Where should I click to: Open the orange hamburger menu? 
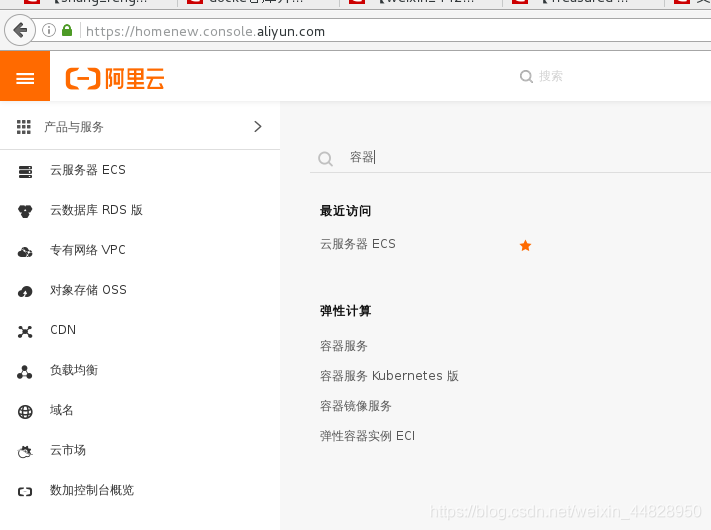pos(25,76)
